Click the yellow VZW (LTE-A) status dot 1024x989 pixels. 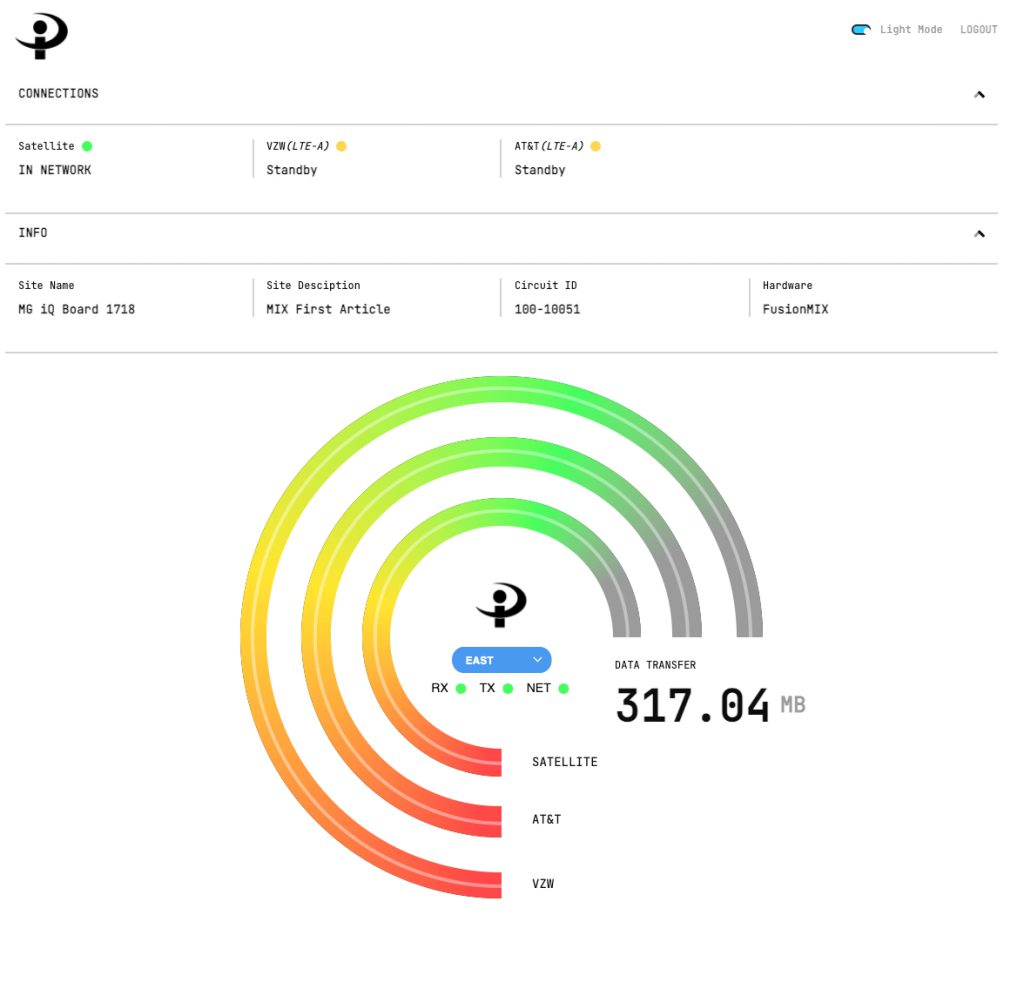[341, 146]
